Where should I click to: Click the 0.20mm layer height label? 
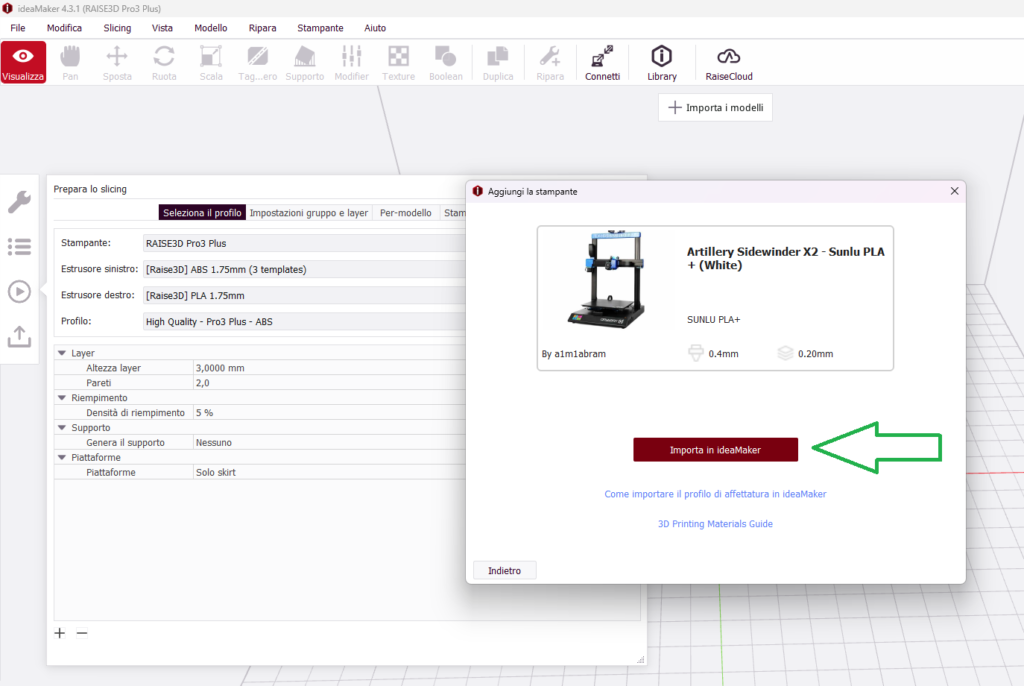click(815, 353)
